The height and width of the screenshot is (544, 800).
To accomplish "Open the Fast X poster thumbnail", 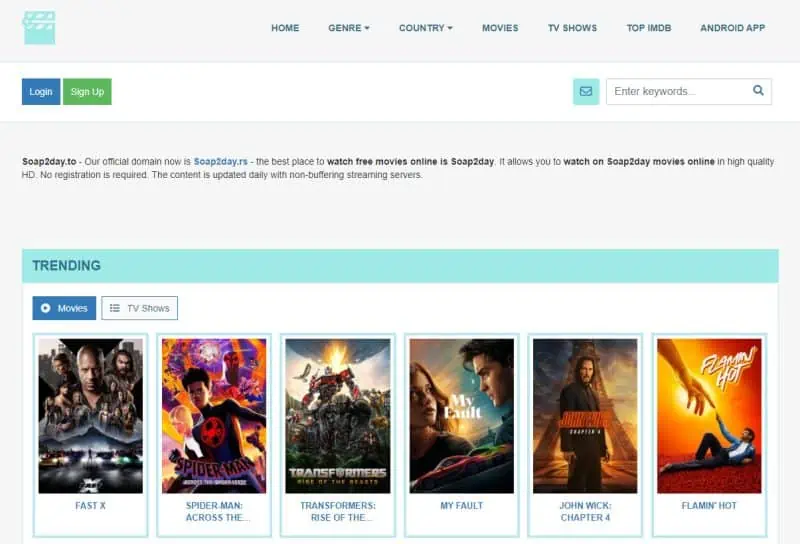I will [x=90, y=416].
